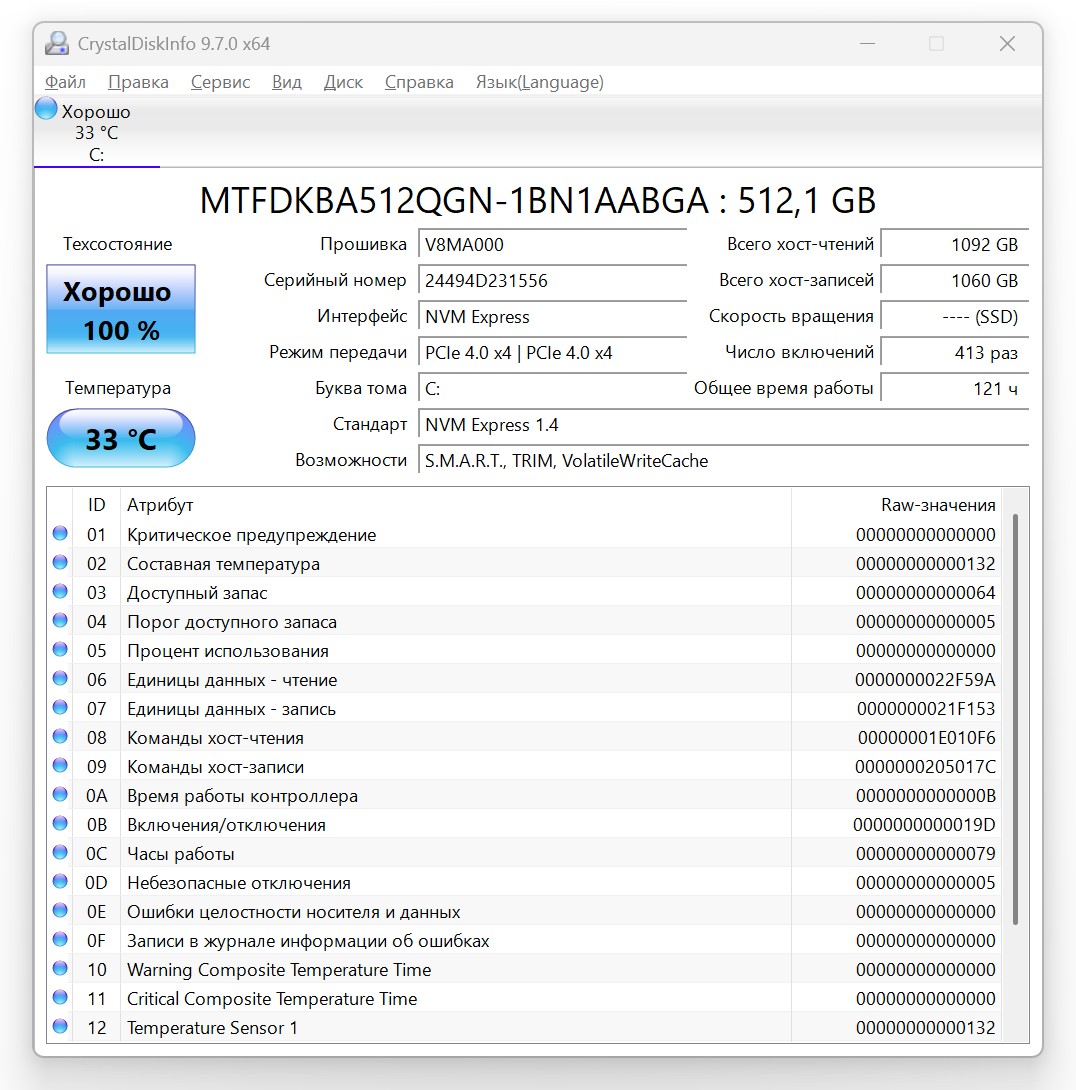Click the Серийный номер field
1076x1090 pixels.
coord(553,281)
